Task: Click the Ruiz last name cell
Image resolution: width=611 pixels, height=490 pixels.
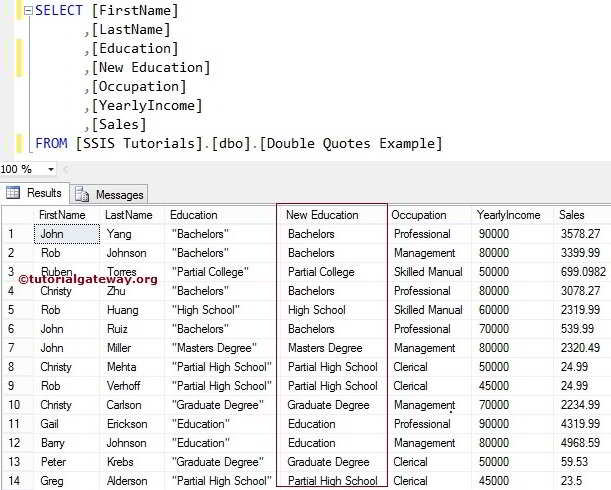Action: 132,329
